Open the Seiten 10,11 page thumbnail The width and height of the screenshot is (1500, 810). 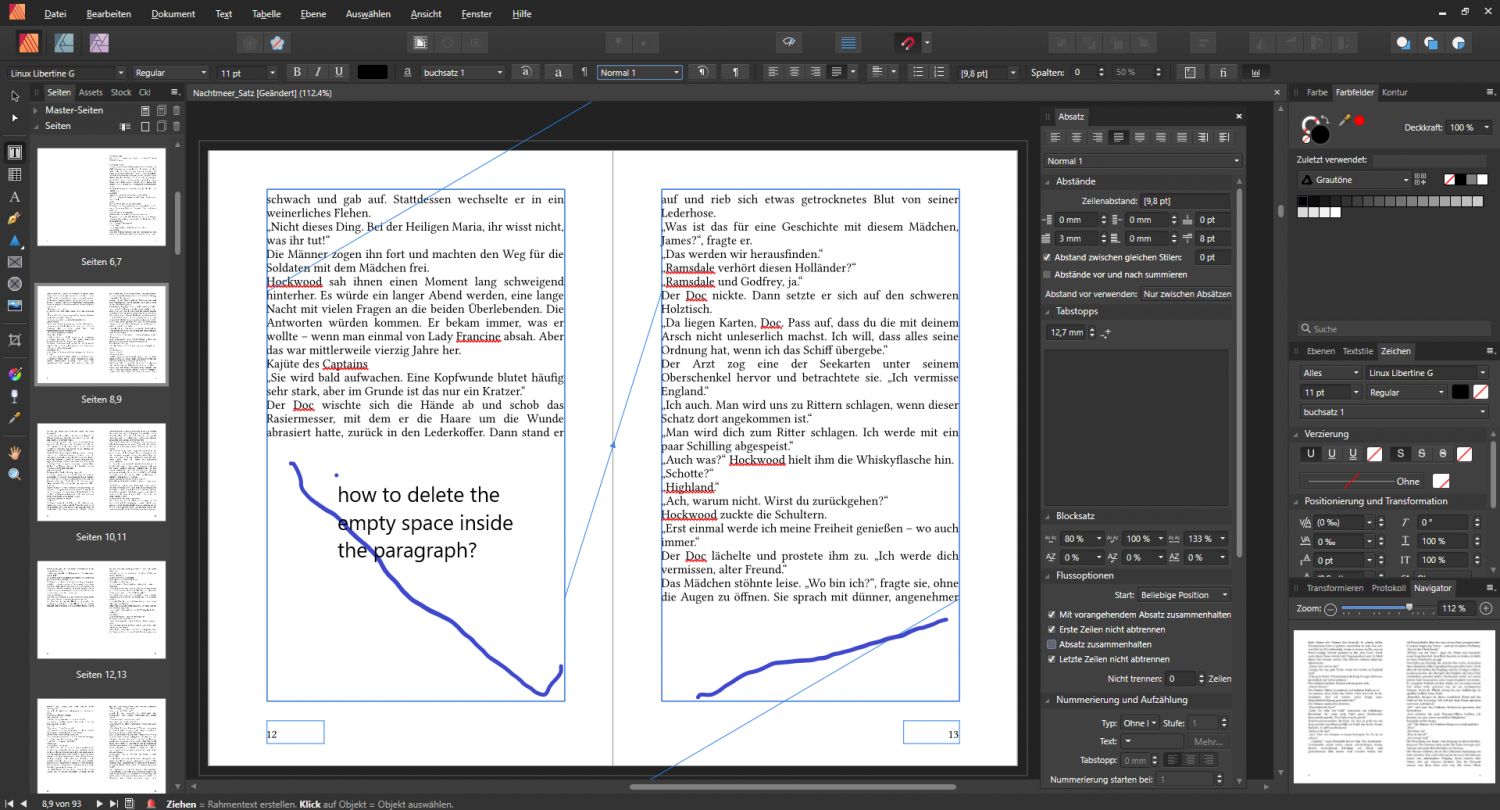tap(100, 472)
